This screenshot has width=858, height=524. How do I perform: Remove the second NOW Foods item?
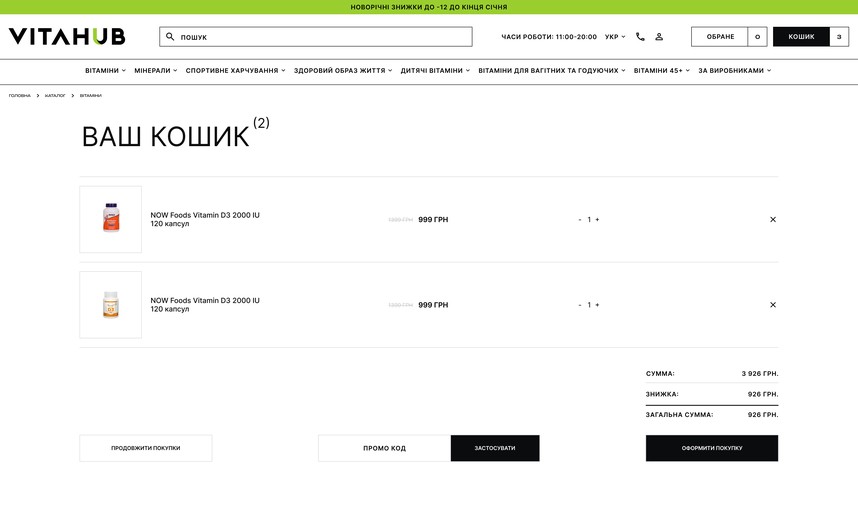pos(773,305)
